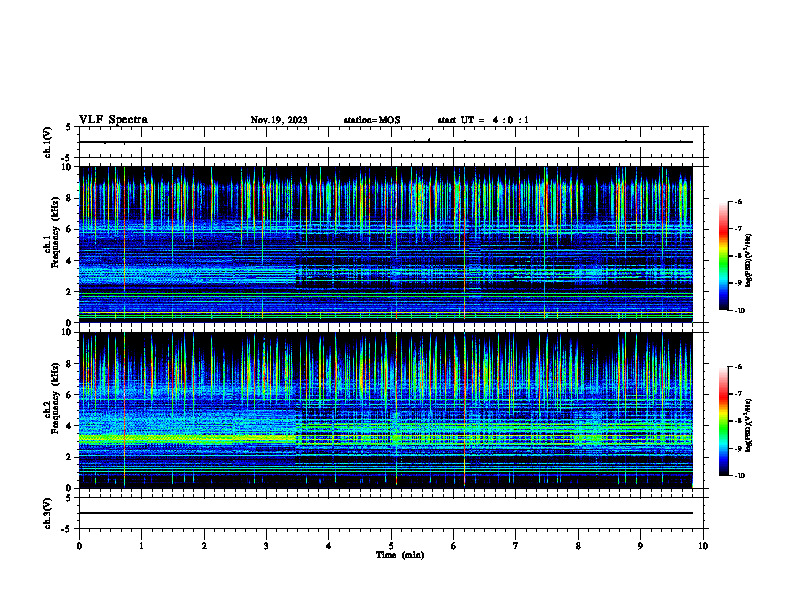792x612 pixels.
Task: Click the 2 kHz tick label on ch.2 axis
Action: coord(70,457)
